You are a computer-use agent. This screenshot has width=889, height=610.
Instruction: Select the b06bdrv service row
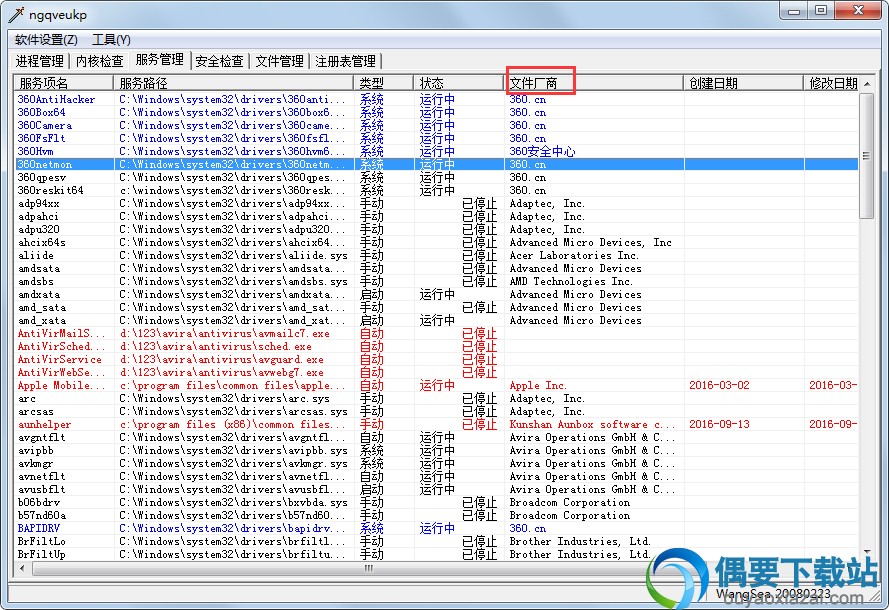point(437,503)
